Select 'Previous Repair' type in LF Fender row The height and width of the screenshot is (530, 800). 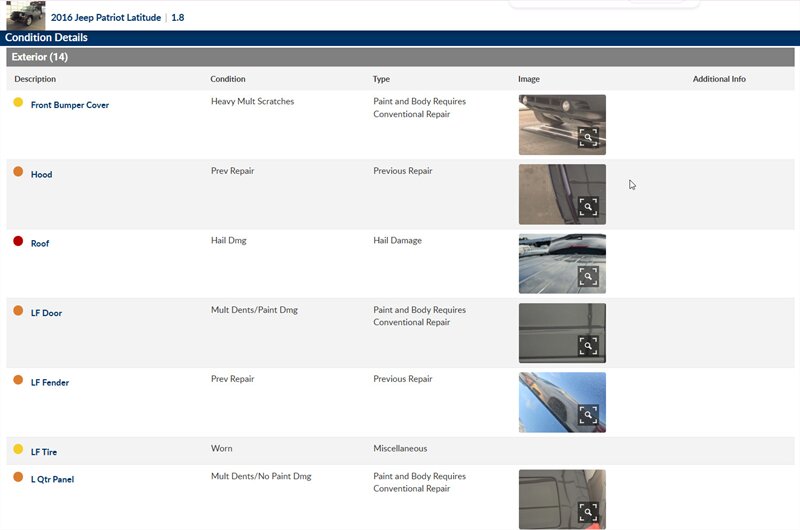point(403,379)
